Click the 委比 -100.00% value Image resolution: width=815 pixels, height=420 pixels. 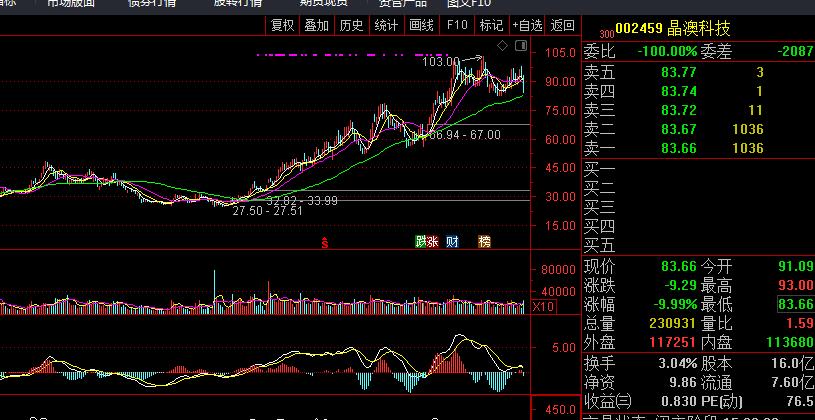(x=667, y=51)
